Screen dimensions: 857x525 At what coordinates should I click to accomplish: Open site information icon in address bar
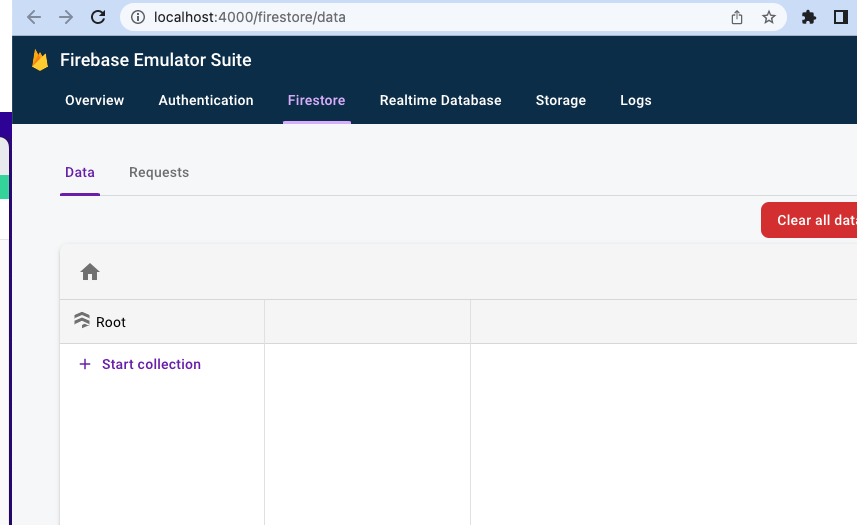pos(138,17)
